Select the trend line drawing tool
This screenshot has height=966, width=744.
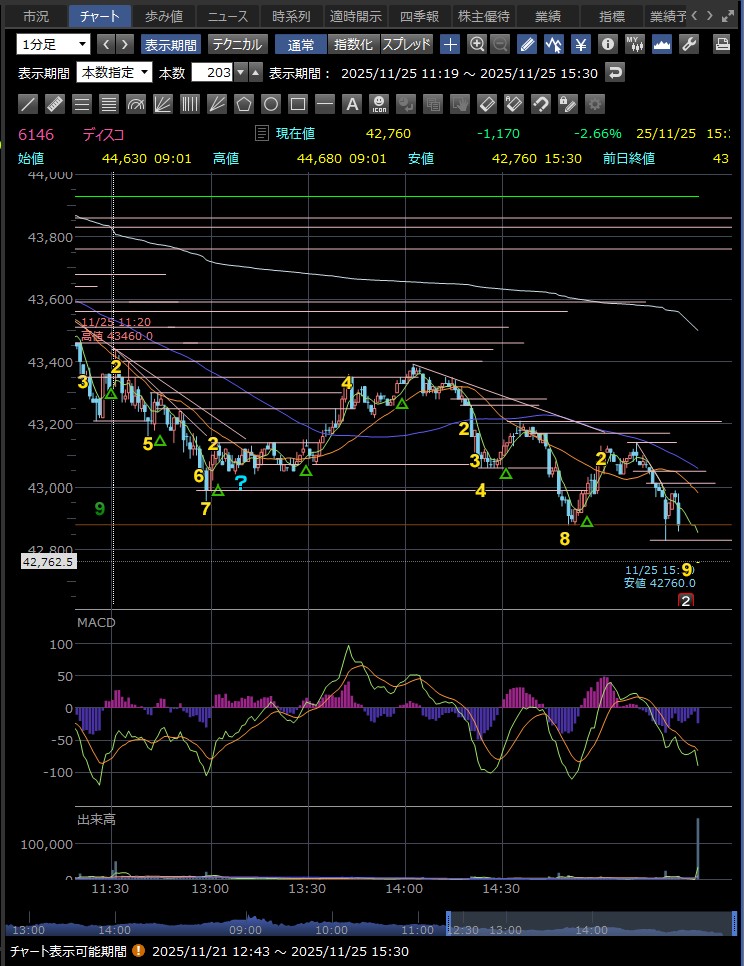[x=28, y=103]
